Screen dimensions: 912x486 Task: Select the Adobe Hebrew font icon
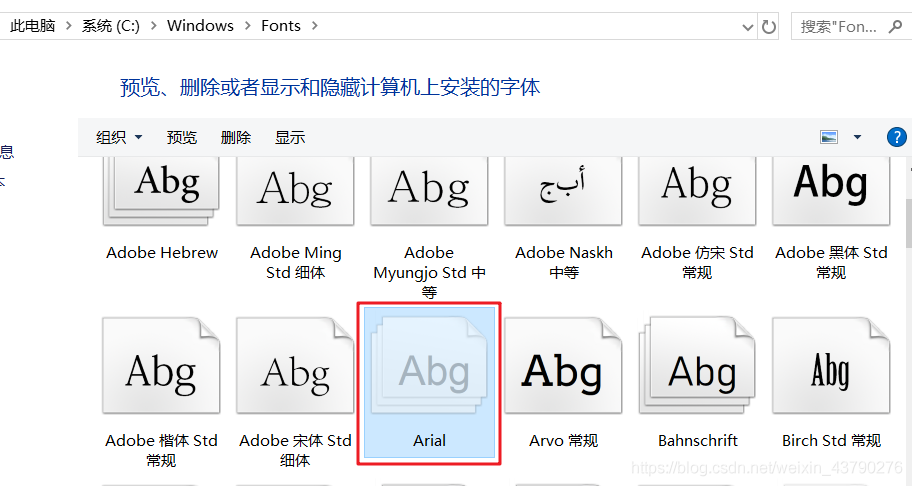point(162,188)
